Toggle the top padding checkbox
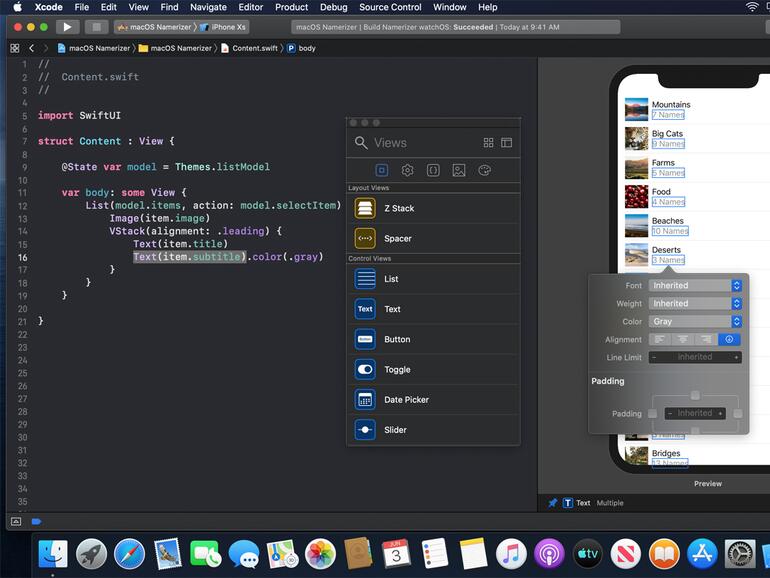The image size is (770, 578). [695, 395]
